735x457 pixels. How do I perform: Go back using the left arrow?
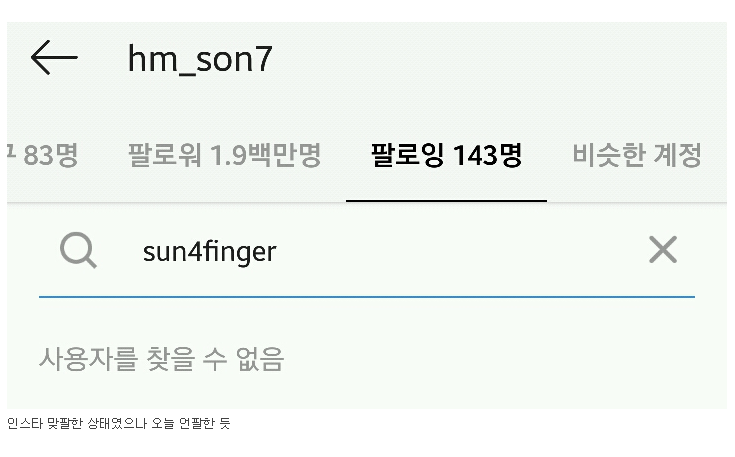tap(54, 58)
